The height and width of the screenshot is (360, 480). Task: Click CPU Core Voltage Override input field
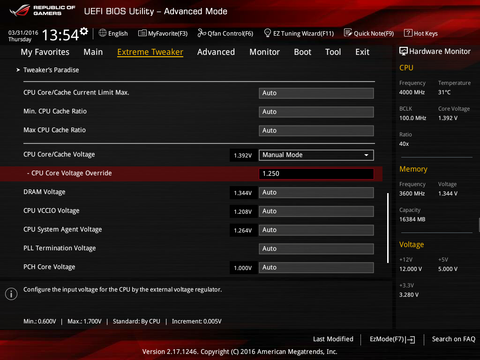316,174
